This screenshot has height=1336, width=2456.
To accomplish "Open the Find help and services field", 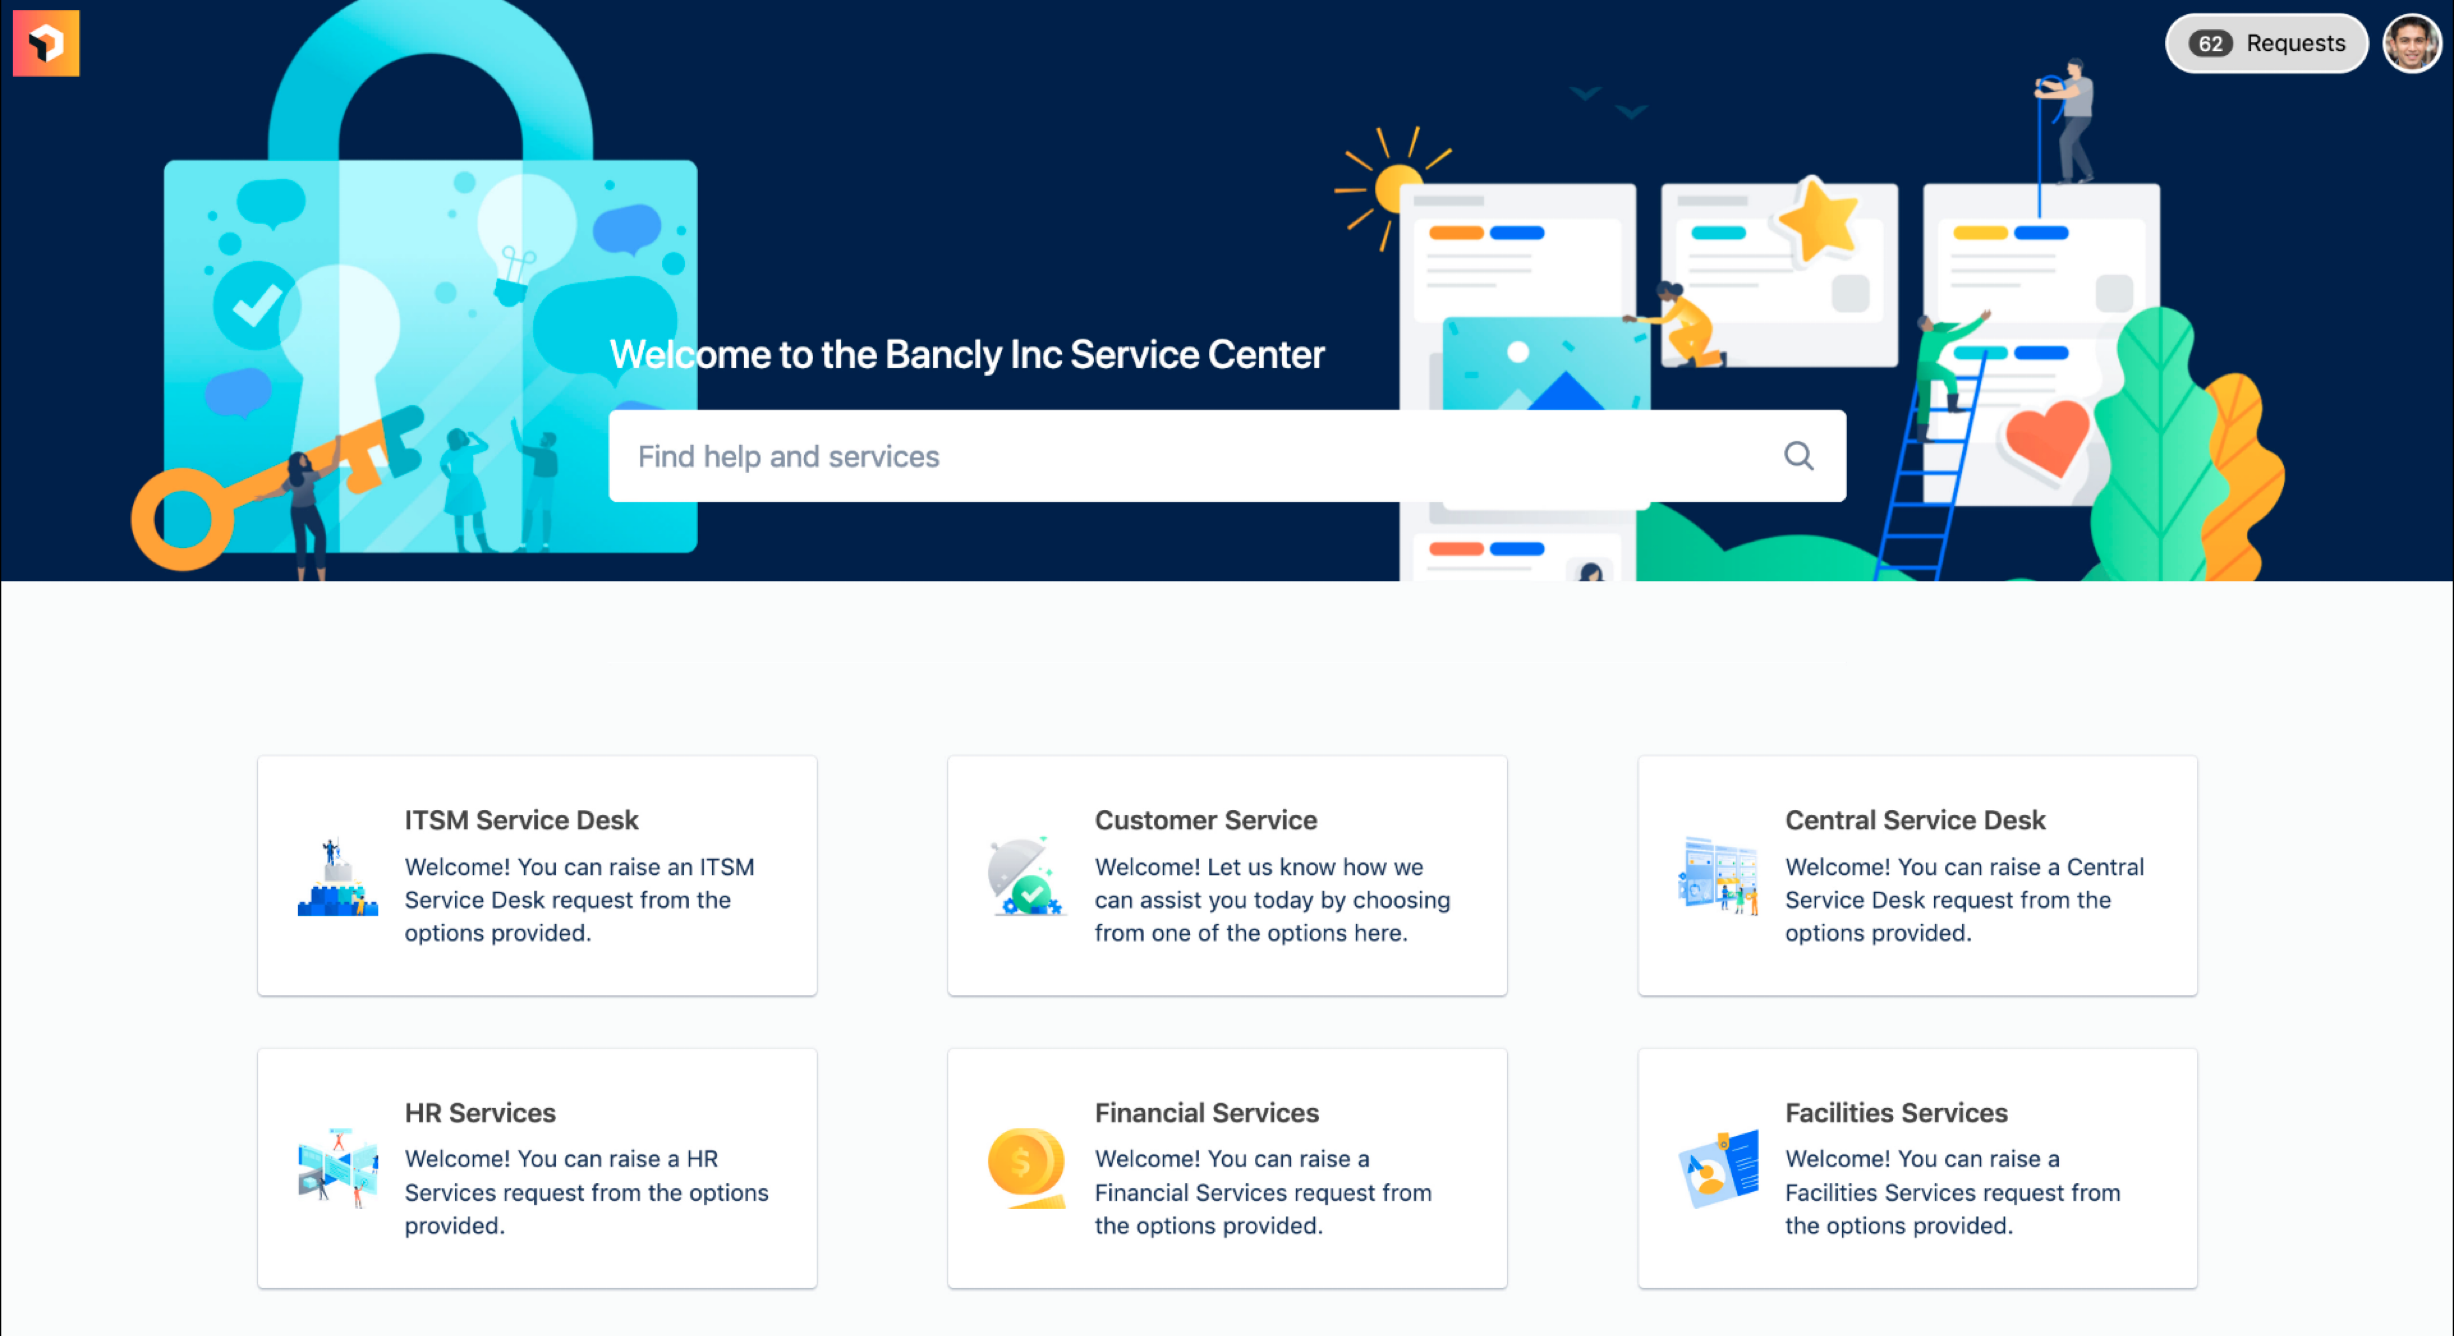I will click(1226, 456).
